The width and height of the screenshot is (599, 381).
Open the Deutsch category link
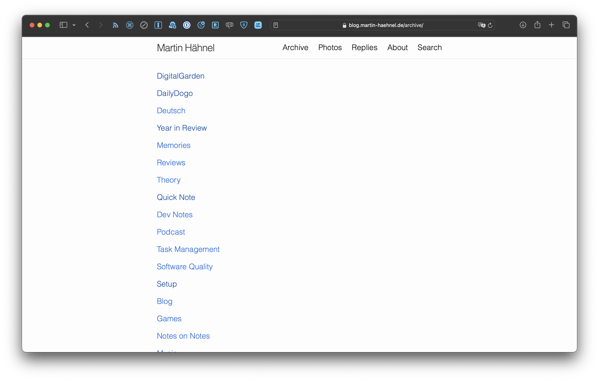(171, 110)
